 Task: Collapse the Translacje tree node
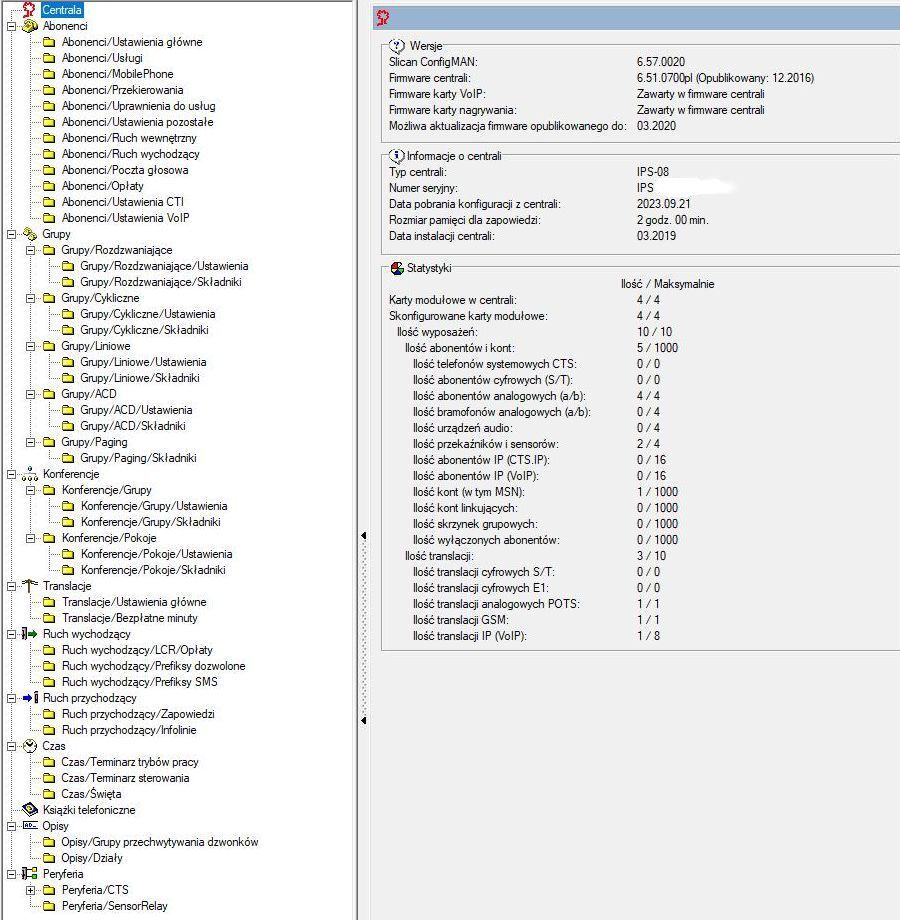11,586
